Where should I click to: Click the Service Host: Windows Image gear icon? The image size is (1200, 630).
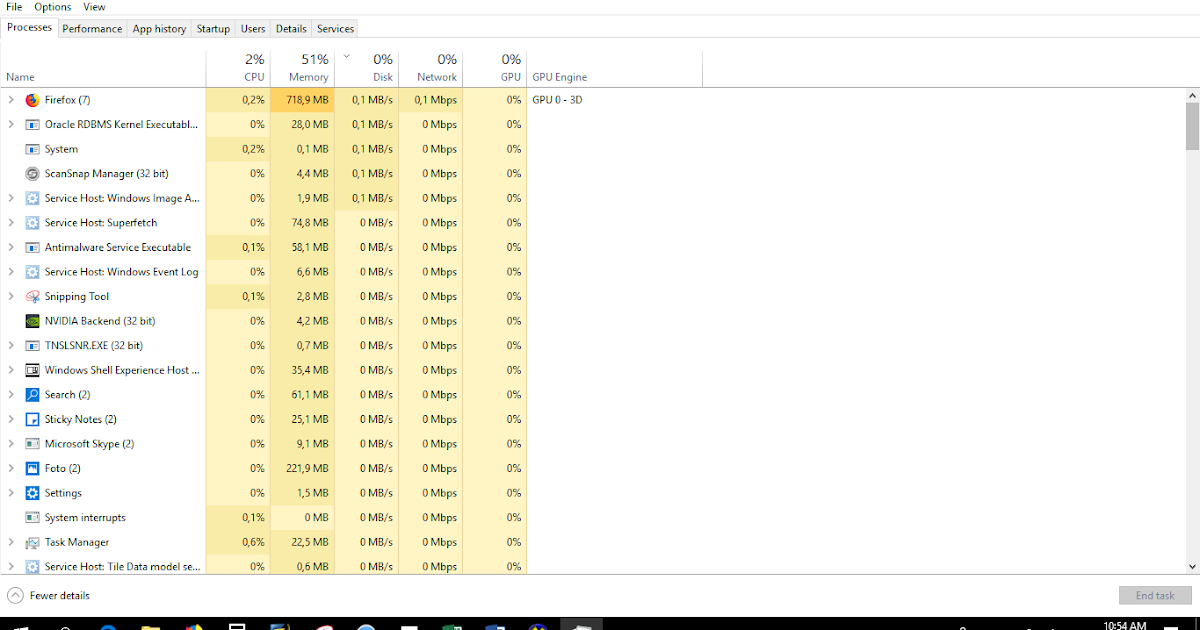tap(32, 198)
